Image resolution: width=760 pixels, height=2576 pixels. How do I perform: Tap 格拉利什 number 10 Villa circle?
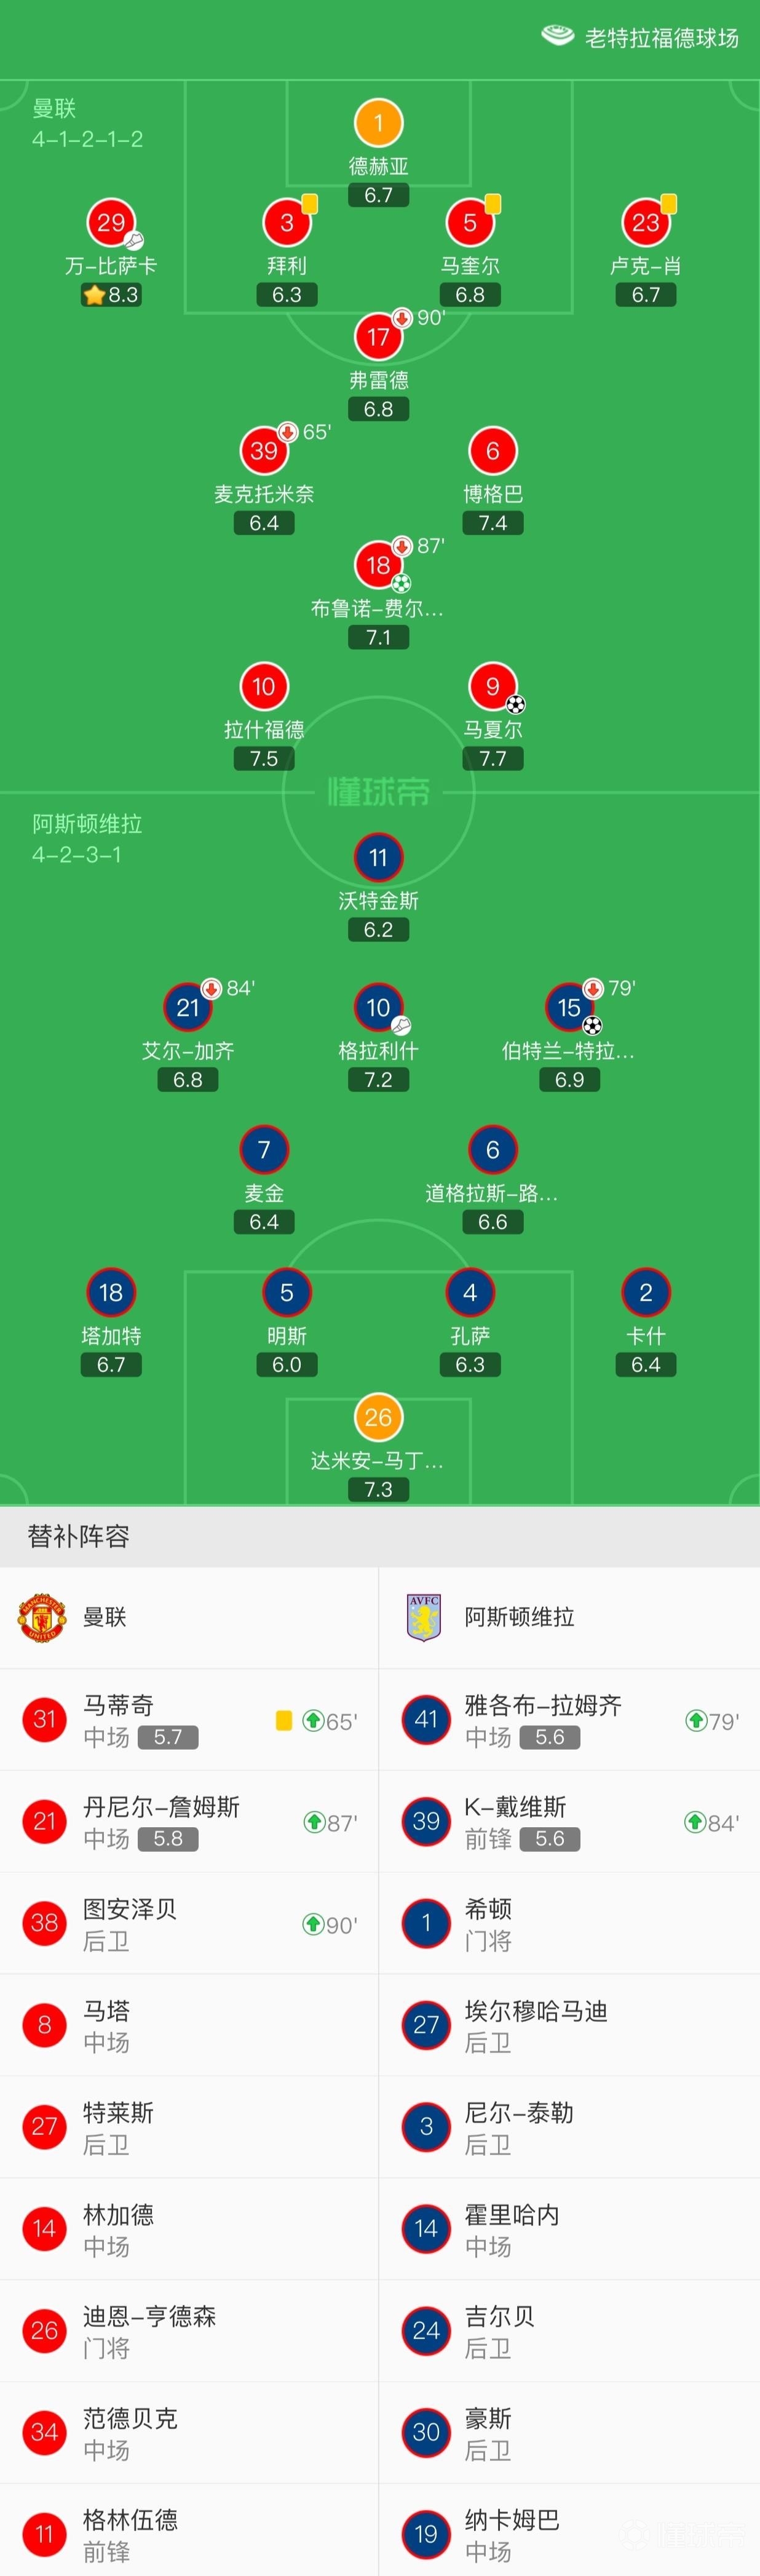378,1007
